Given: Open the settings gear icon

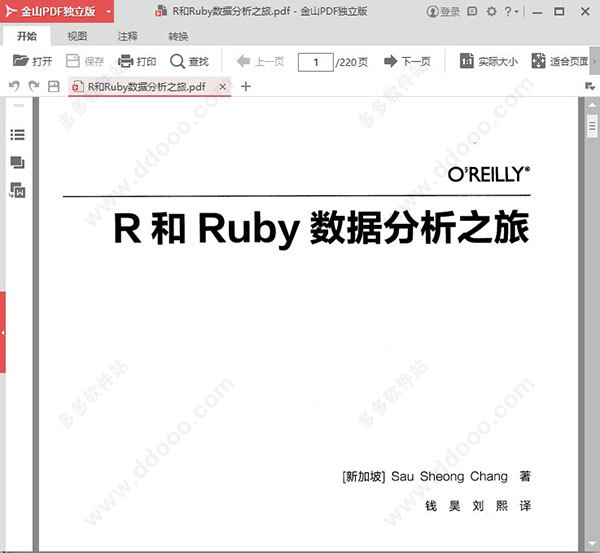Looking at the screenshot, I should coord(491,11).
